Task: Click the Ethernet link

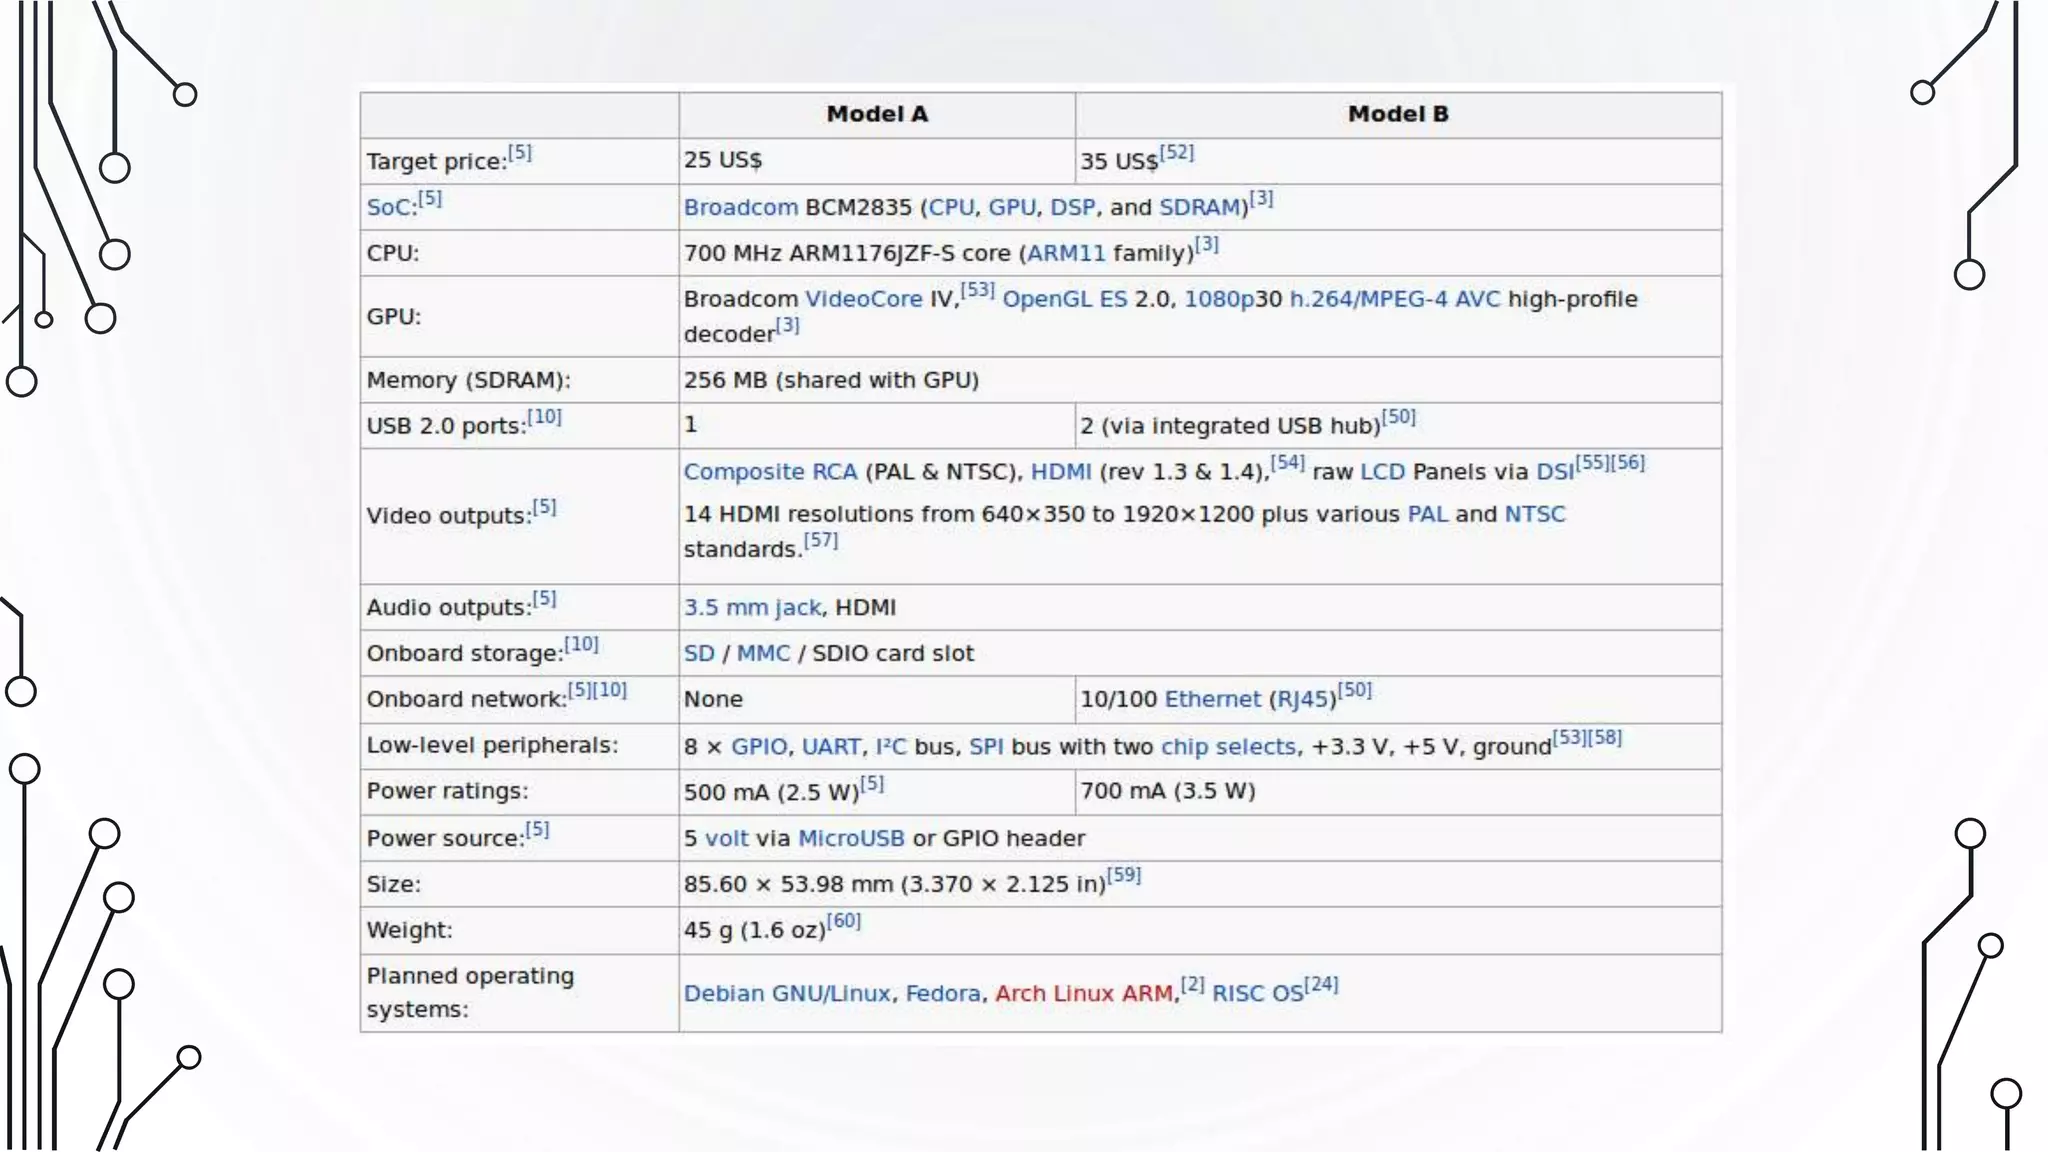Action: point(1213,699)
